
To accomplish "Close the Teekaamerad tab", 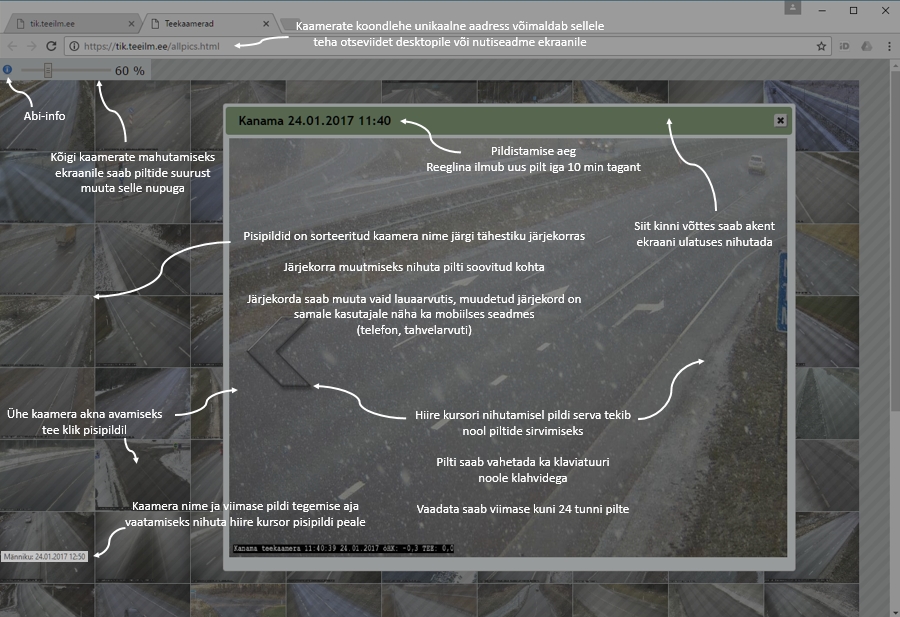I will click(x=265, y=22).
